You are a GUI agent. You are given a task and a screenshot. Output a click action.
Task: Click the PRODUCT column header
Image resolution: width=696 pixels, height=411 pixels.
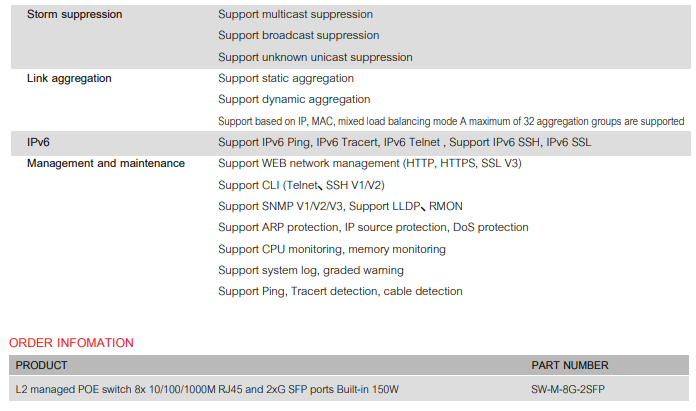(x=41, y=365)
